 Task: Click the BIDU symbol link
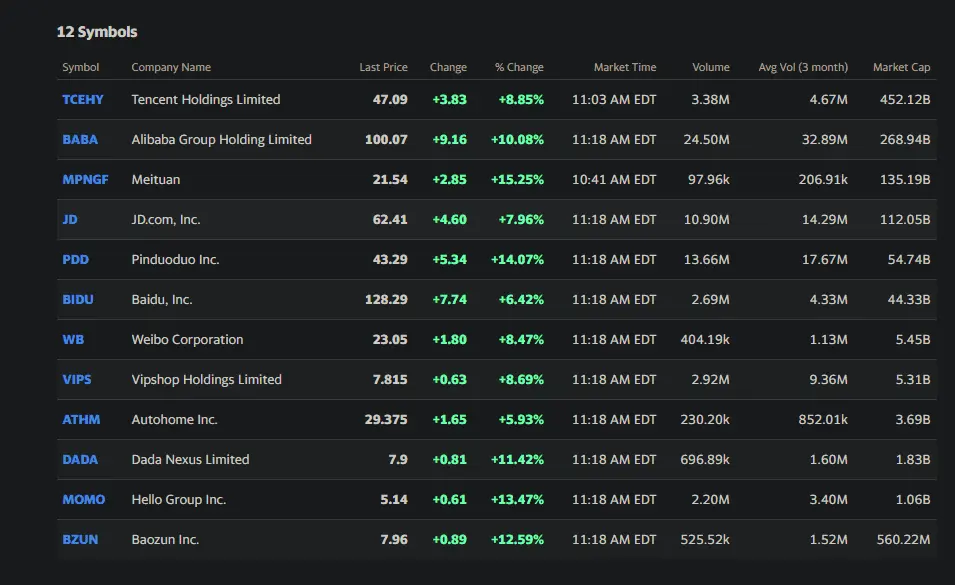coord(78,300)
